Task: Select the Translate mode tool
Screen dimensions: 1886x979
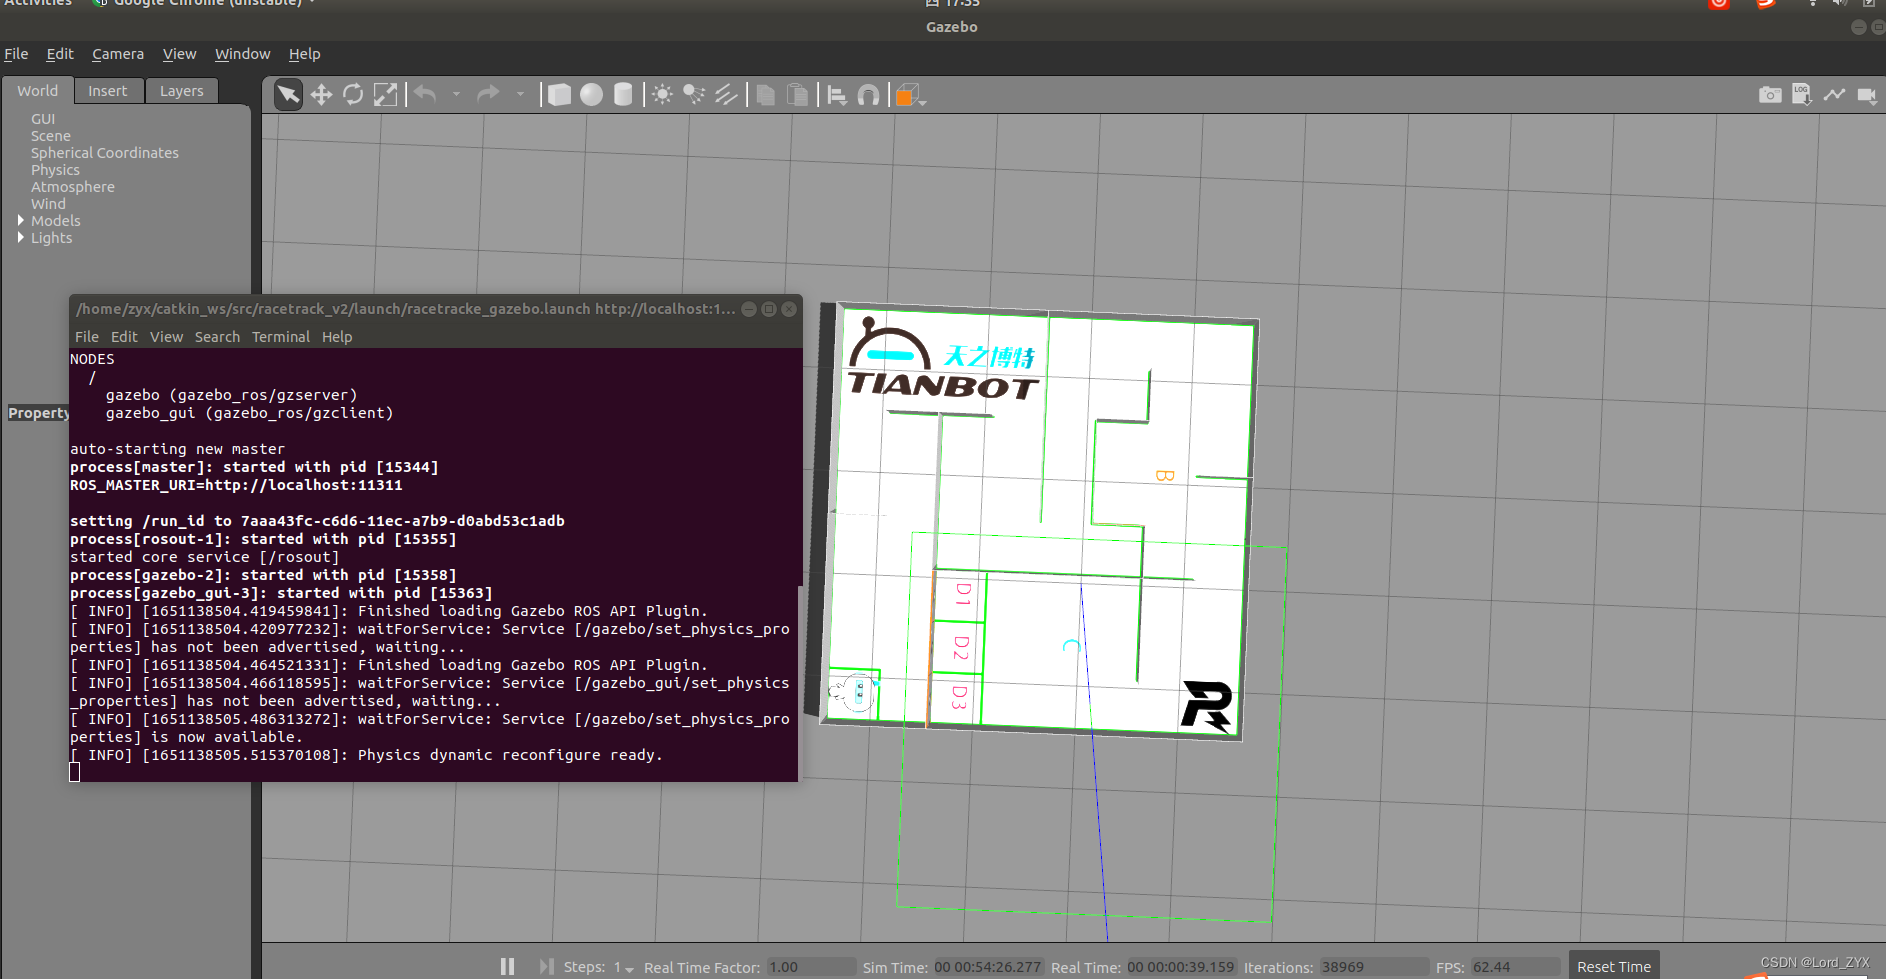Action: pyautogui.click(x=321, y=94)
